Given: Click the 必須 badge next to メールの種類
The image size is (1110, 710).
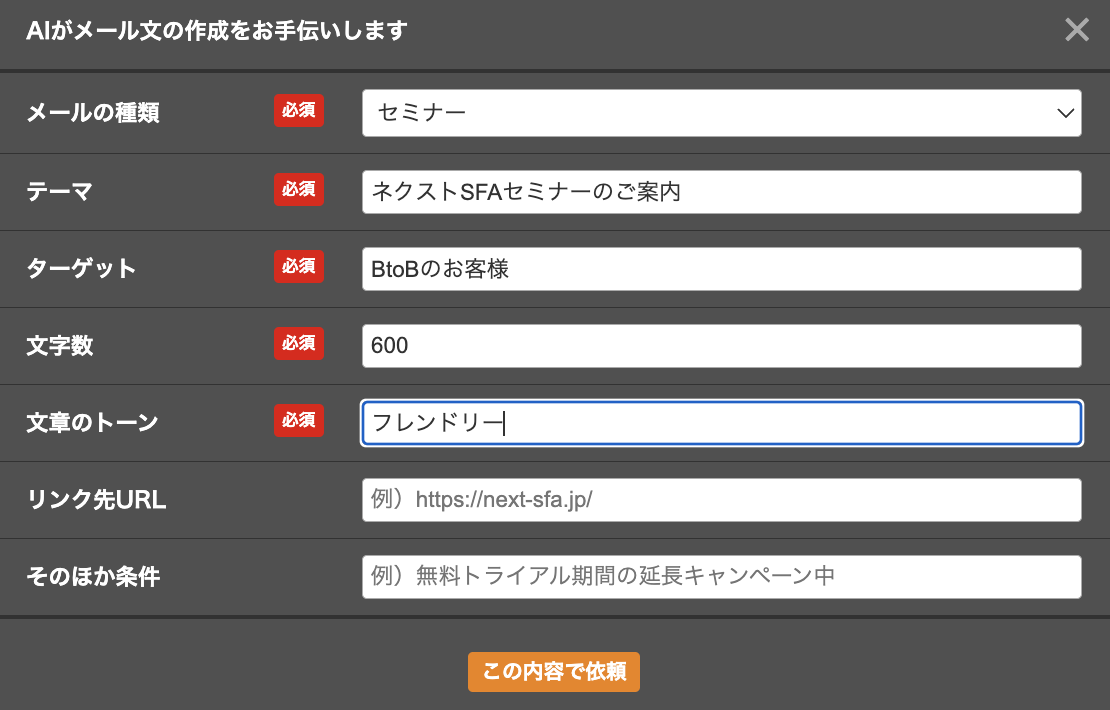Looking at the screenshot, I should pos(298,111).
